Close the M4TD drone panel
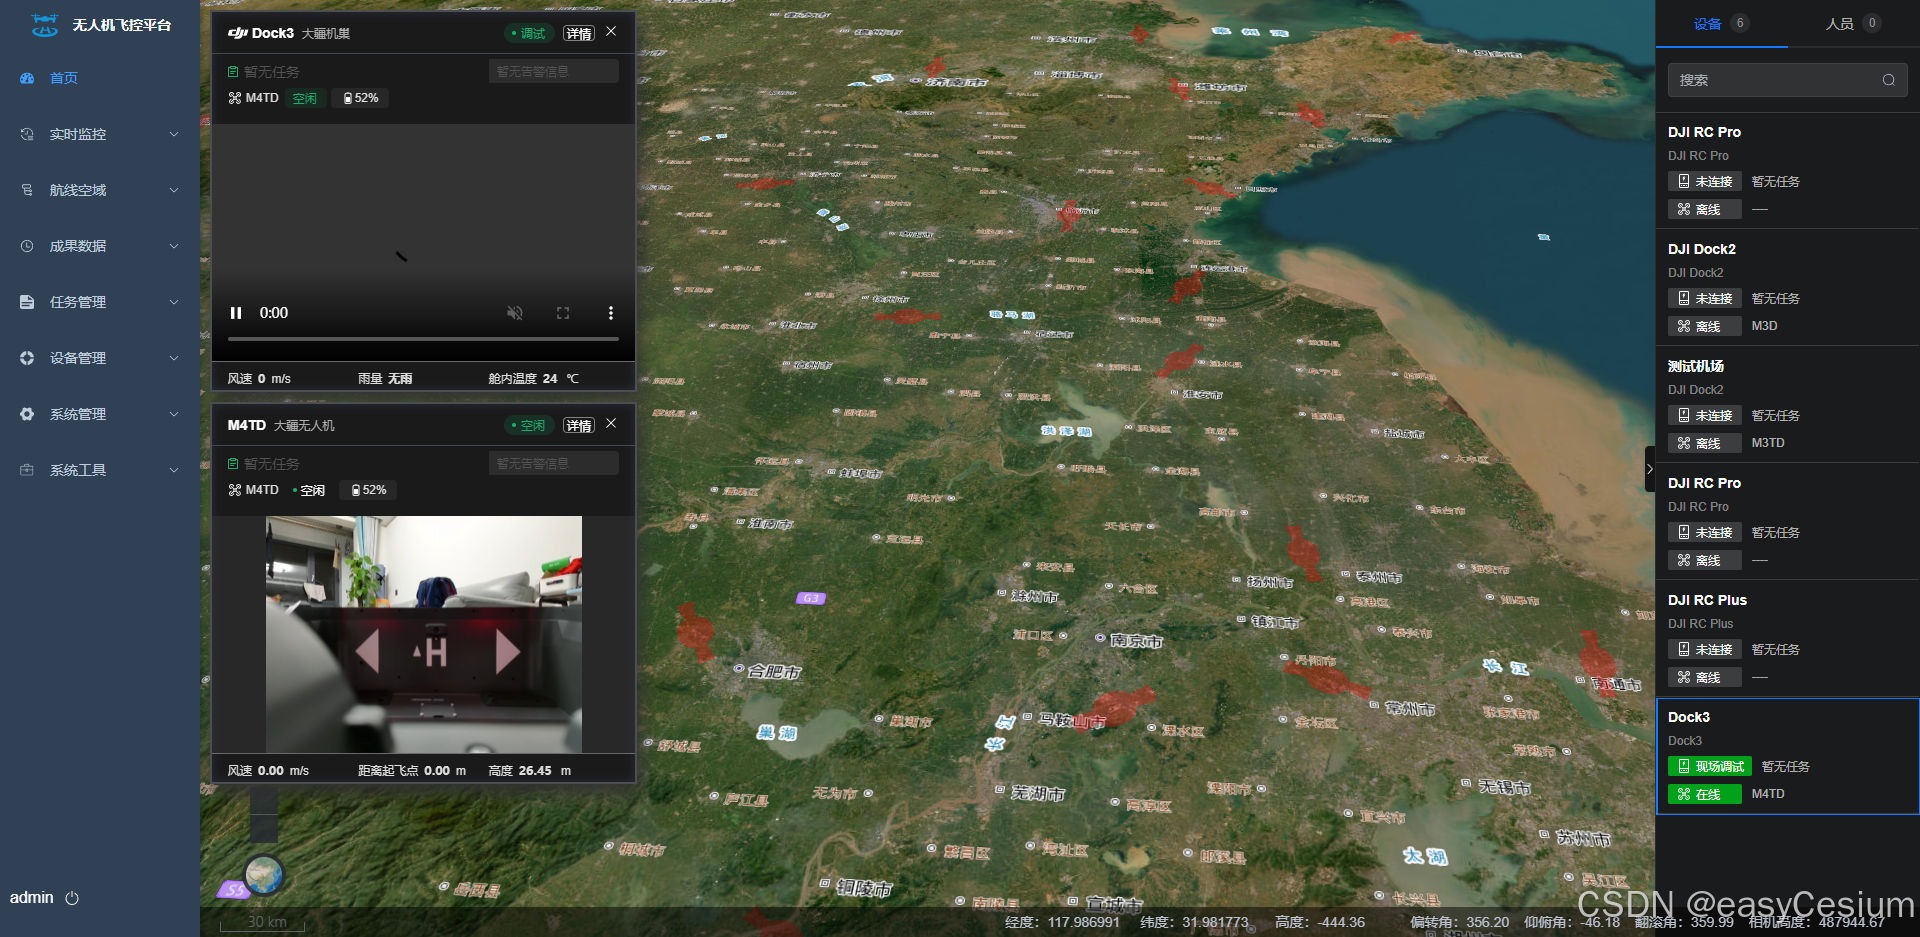Screen dimensions: 1920x937 click(x=611, y=424)
